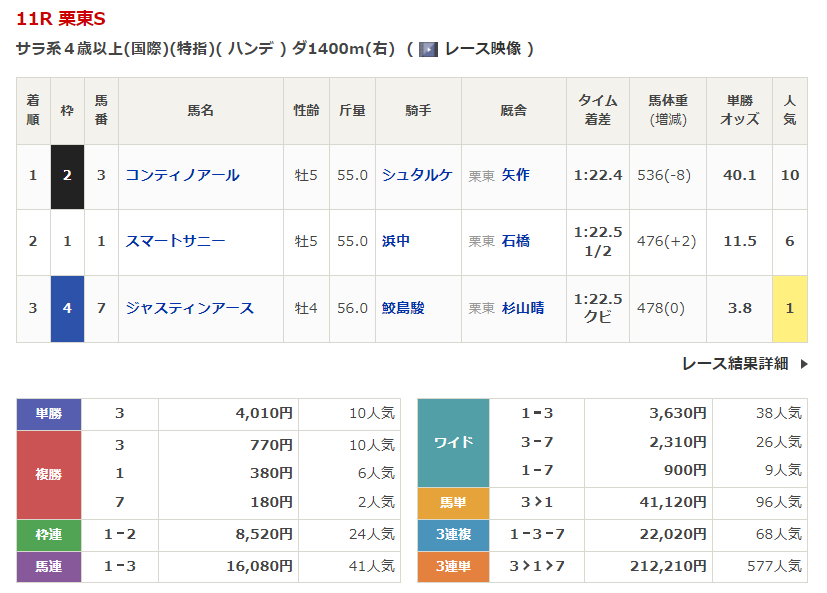Open trainer 杉山晴 page
Image resolution: width=827 pixels, height=593 pixels.
(522, 308)
